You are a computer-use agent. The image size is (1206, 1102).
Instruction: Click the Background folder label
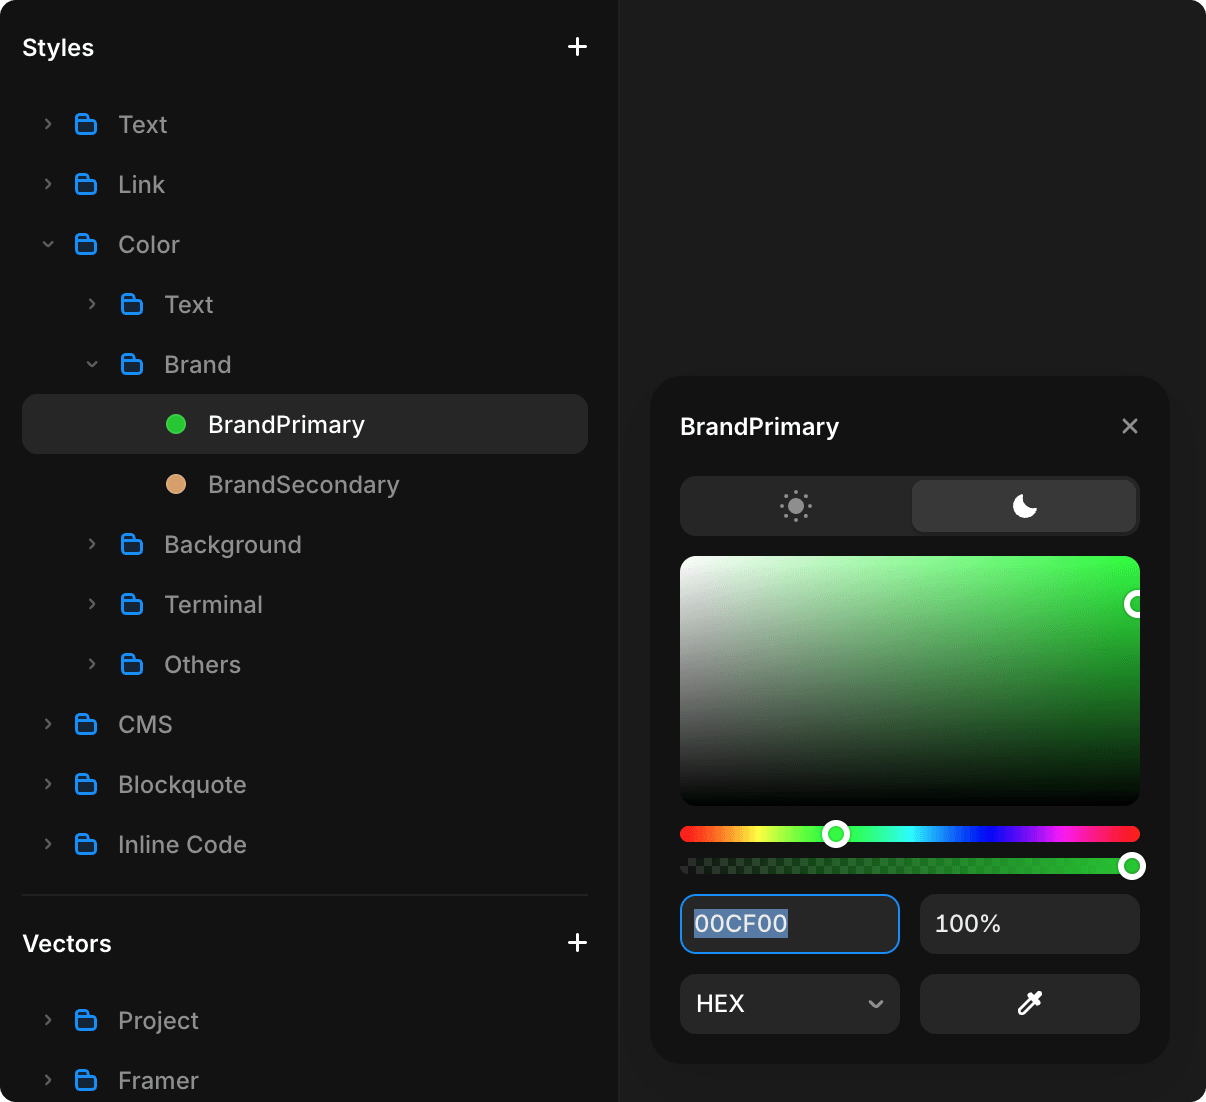[x=233, y=545]
